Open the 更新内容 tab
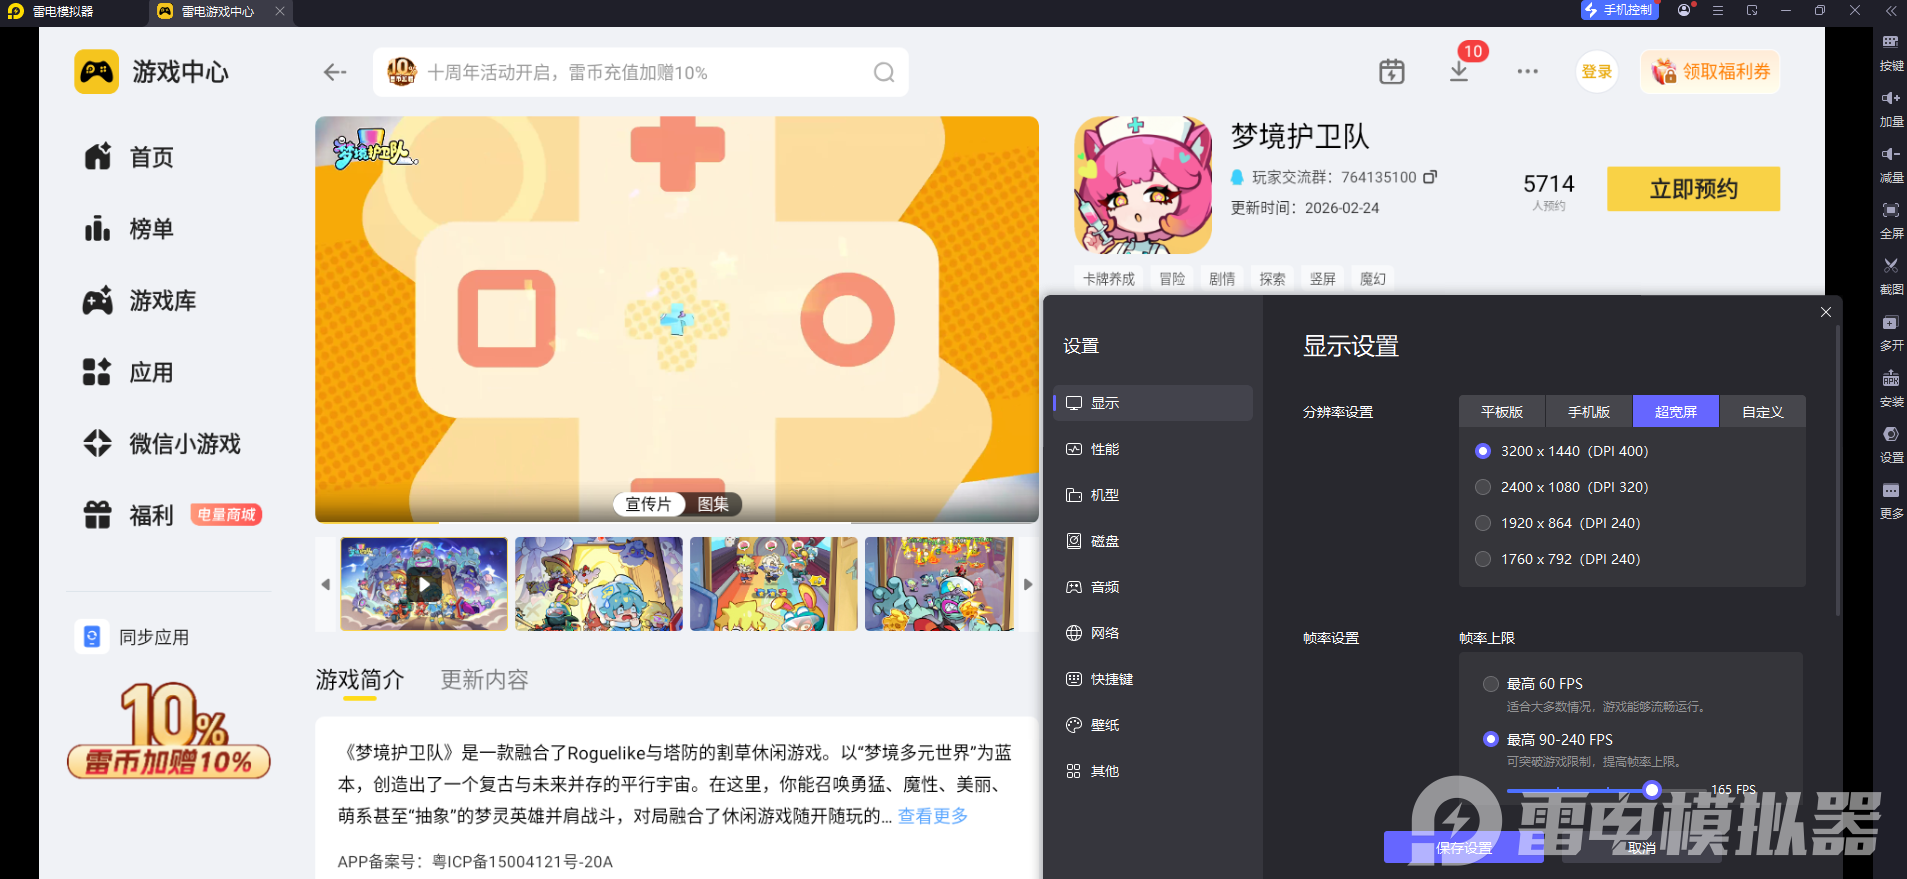The height and width of the screenshot is (879, 1907). [x=485, y=680]
